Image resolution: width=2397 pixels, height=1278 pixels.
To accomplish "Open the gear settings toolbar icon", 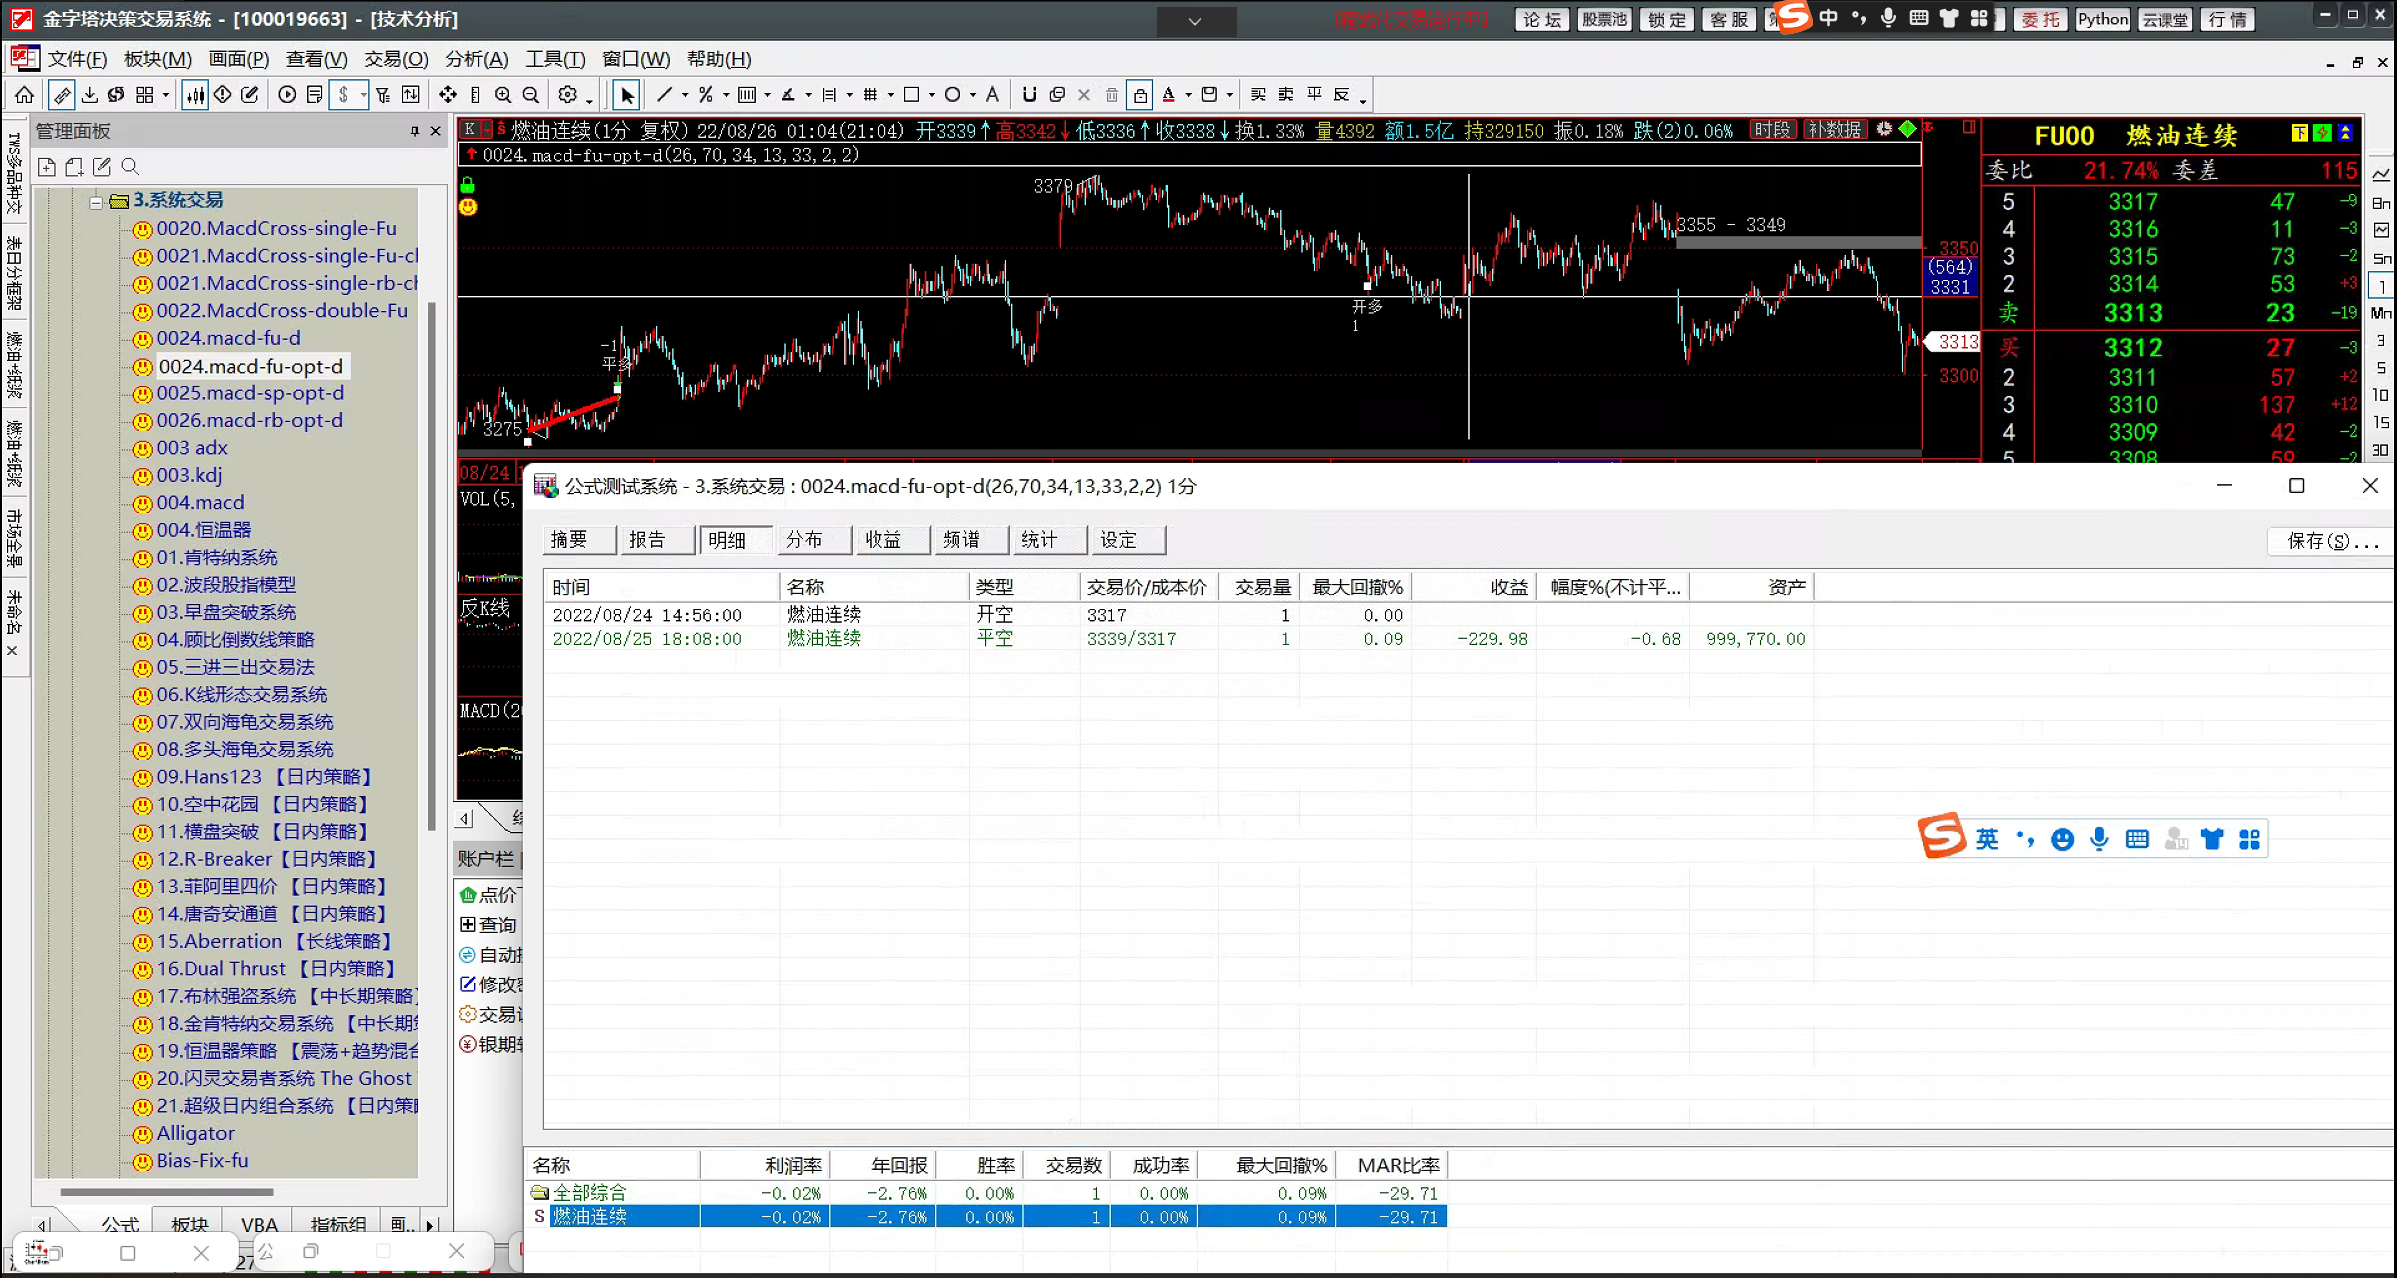I will tap(568, 94).
